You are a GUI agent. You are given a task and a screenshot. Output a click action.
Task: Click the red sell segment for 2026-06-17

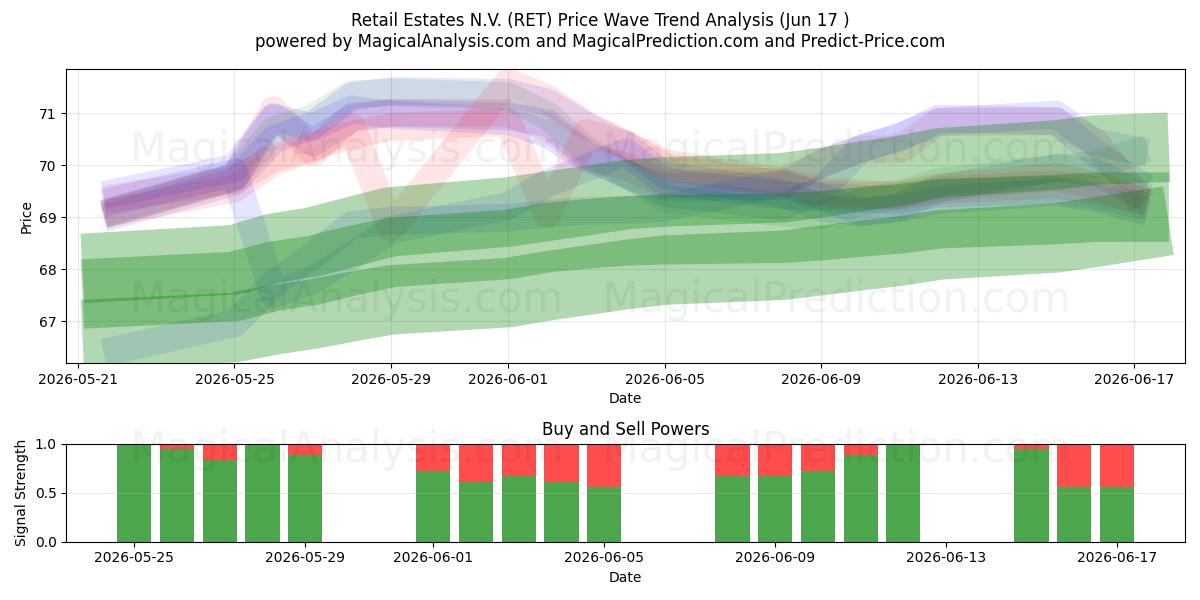click(1117, 466)
